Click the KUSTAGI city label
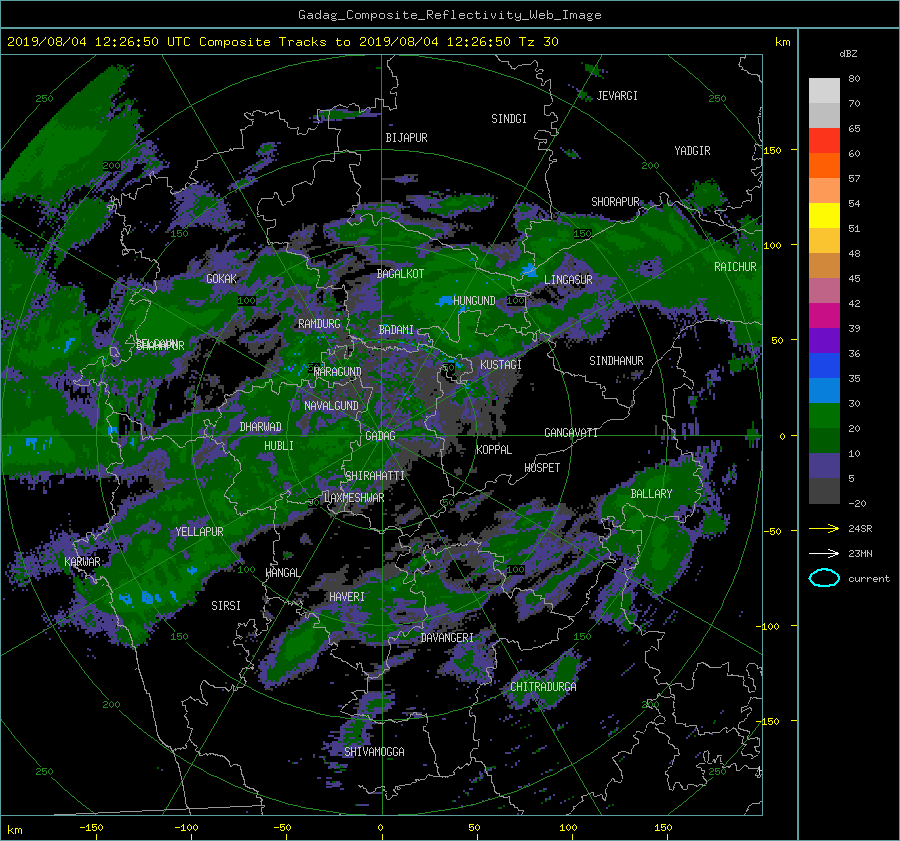900x841 pixels. tap(501, 365)
